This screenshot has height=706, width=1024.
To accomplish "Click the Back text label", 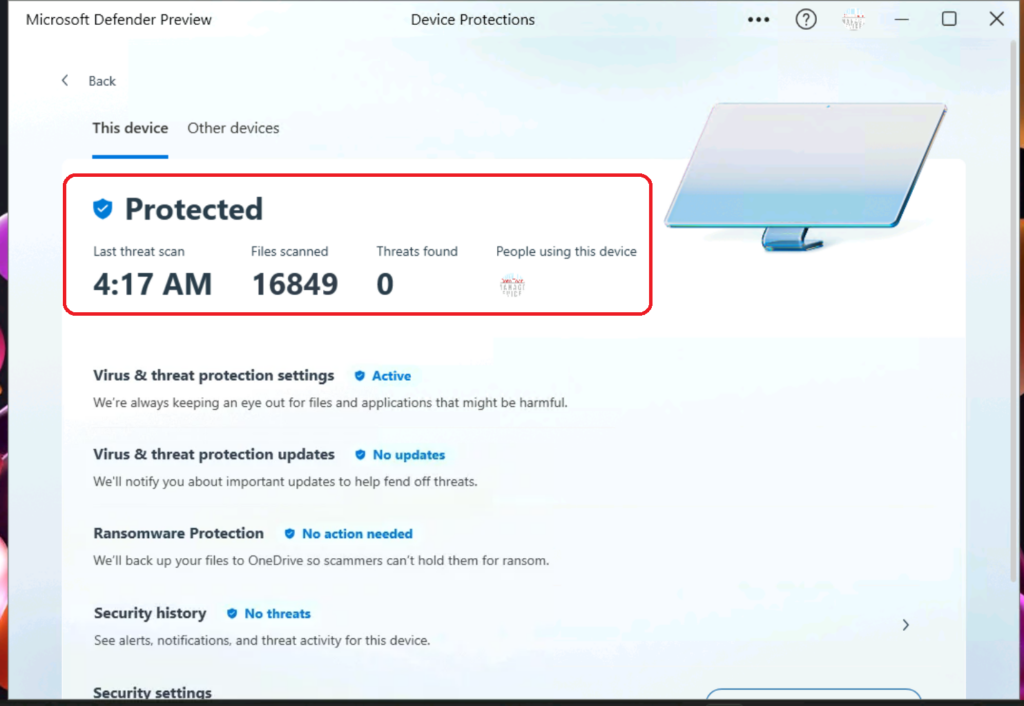I will pos(102,81).
